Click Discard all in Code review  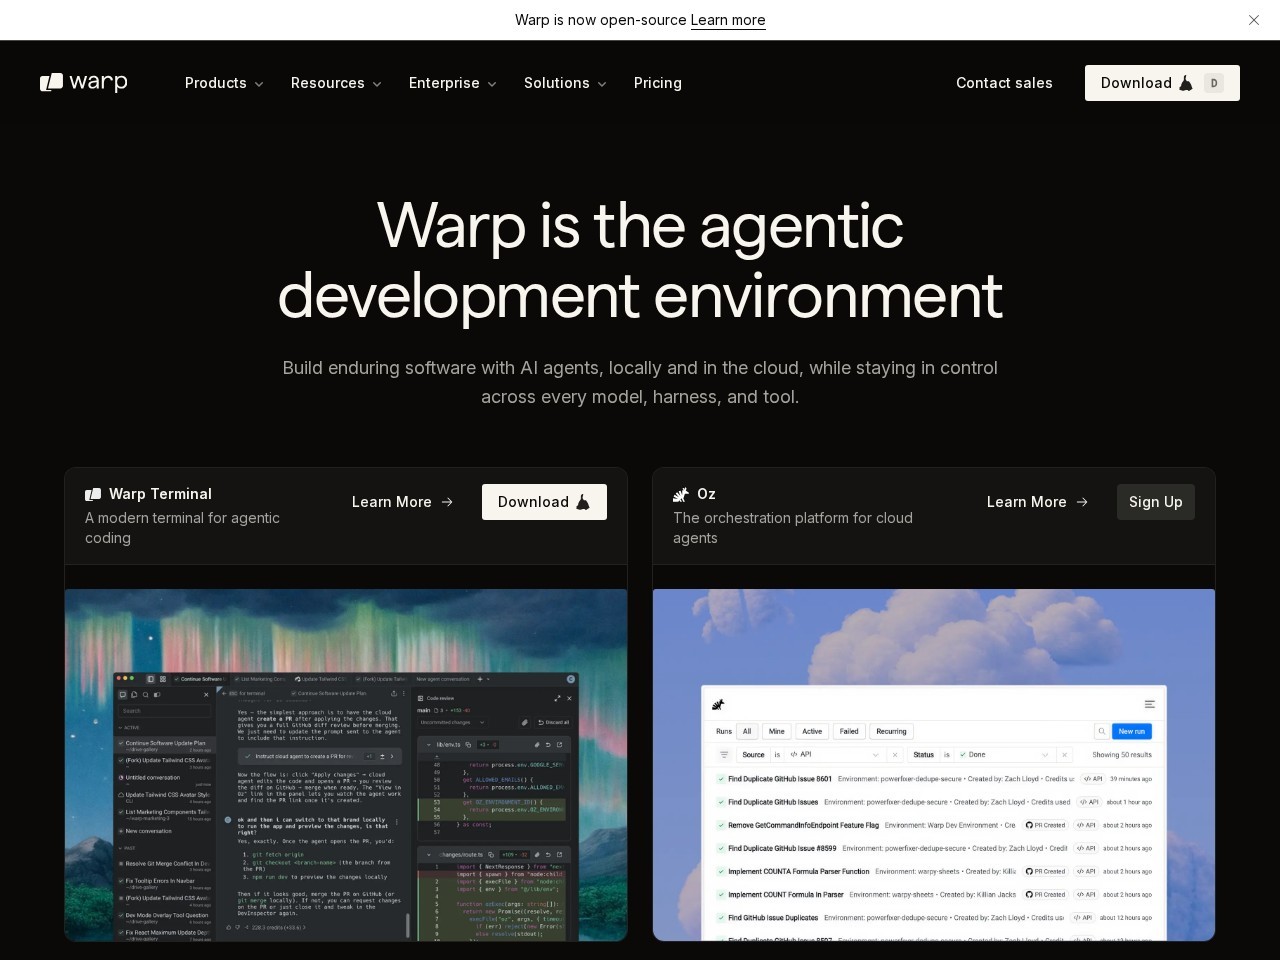point(554,722)
